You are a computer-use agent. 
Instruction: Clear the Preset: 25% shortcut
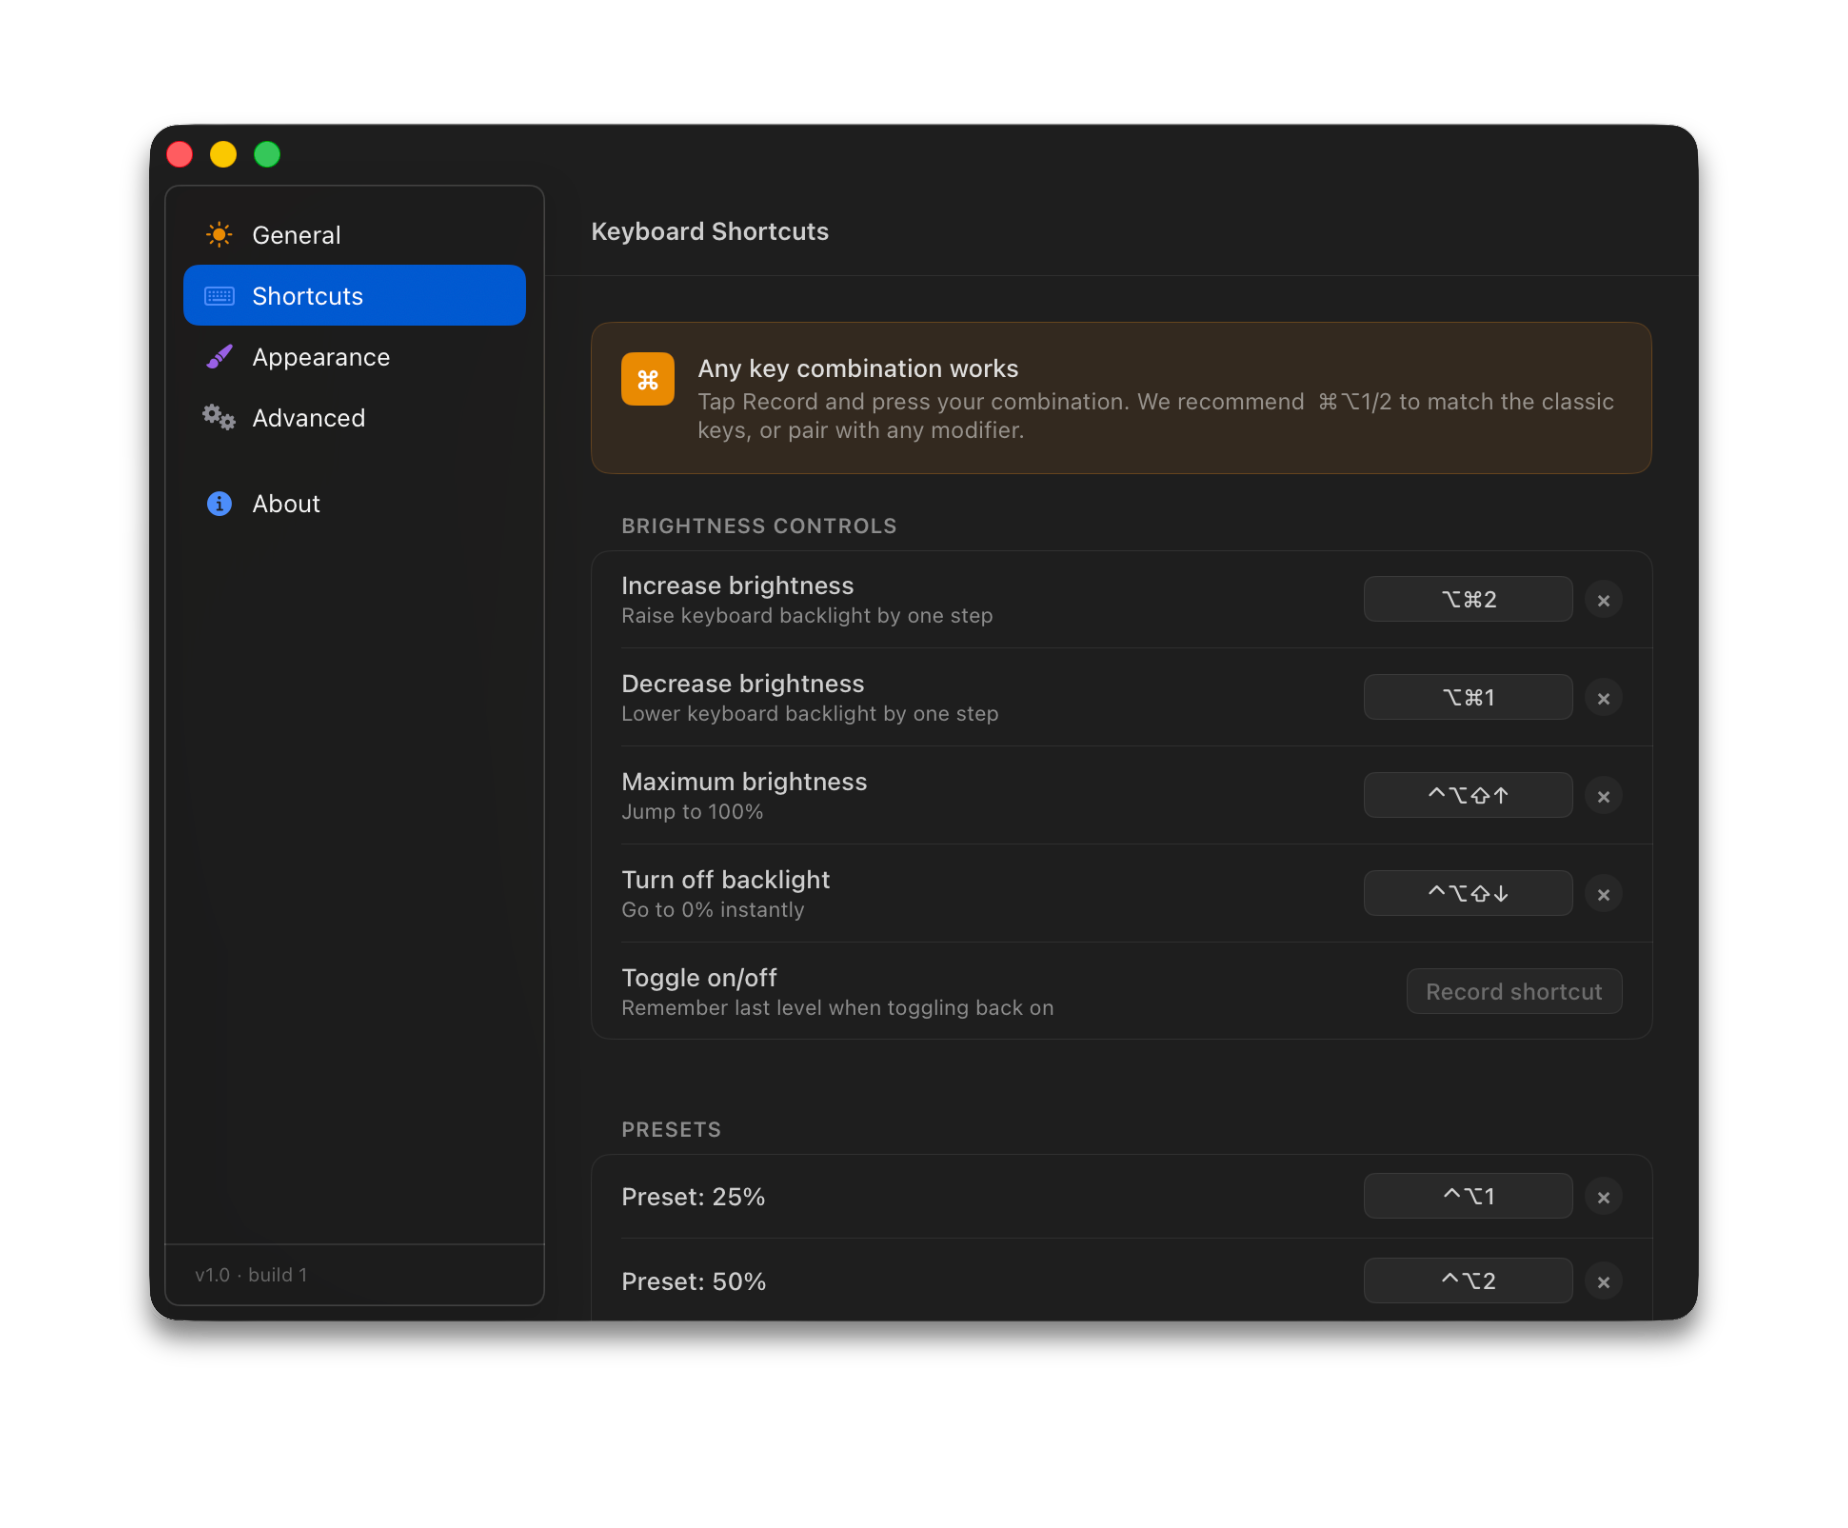point(1604,1197)
